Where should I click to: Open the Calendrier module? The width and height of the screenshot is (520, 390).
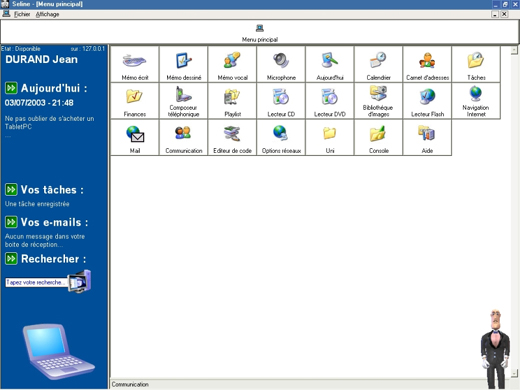coord(378,64)
